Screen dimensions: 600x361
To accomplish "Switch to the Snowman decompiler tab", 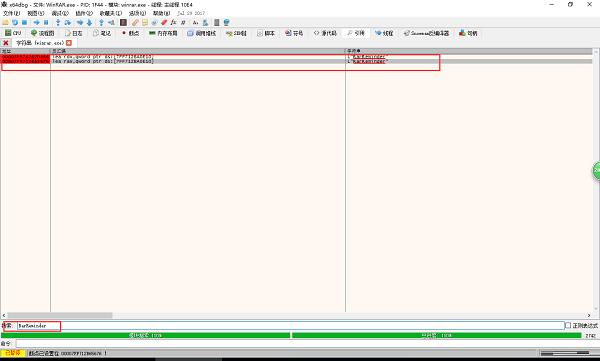I will (426, 33).
